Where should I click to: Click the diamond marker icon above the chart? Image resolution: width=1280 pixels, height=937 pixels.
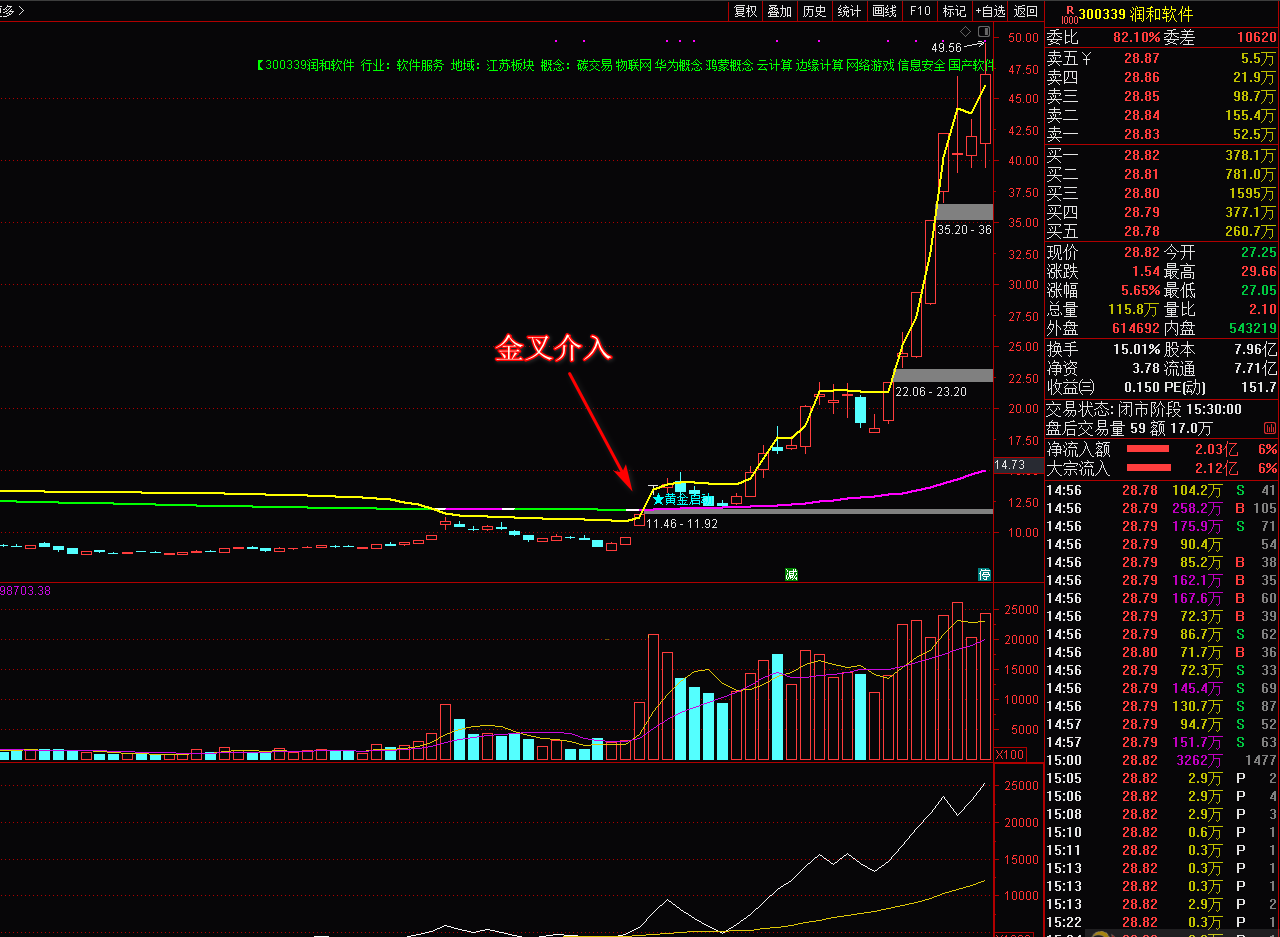click(x=967, y=33)
